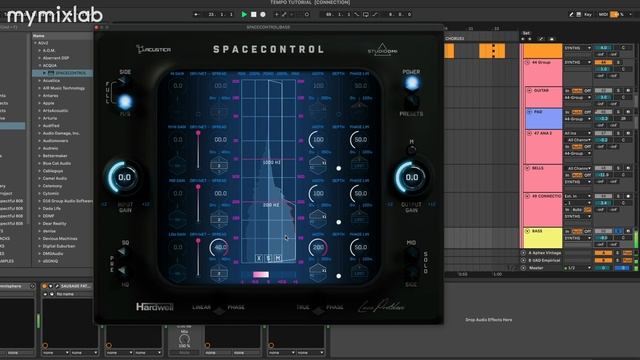Select the BASS track header
Screen dimensions: 640x360
pos(543,238)
